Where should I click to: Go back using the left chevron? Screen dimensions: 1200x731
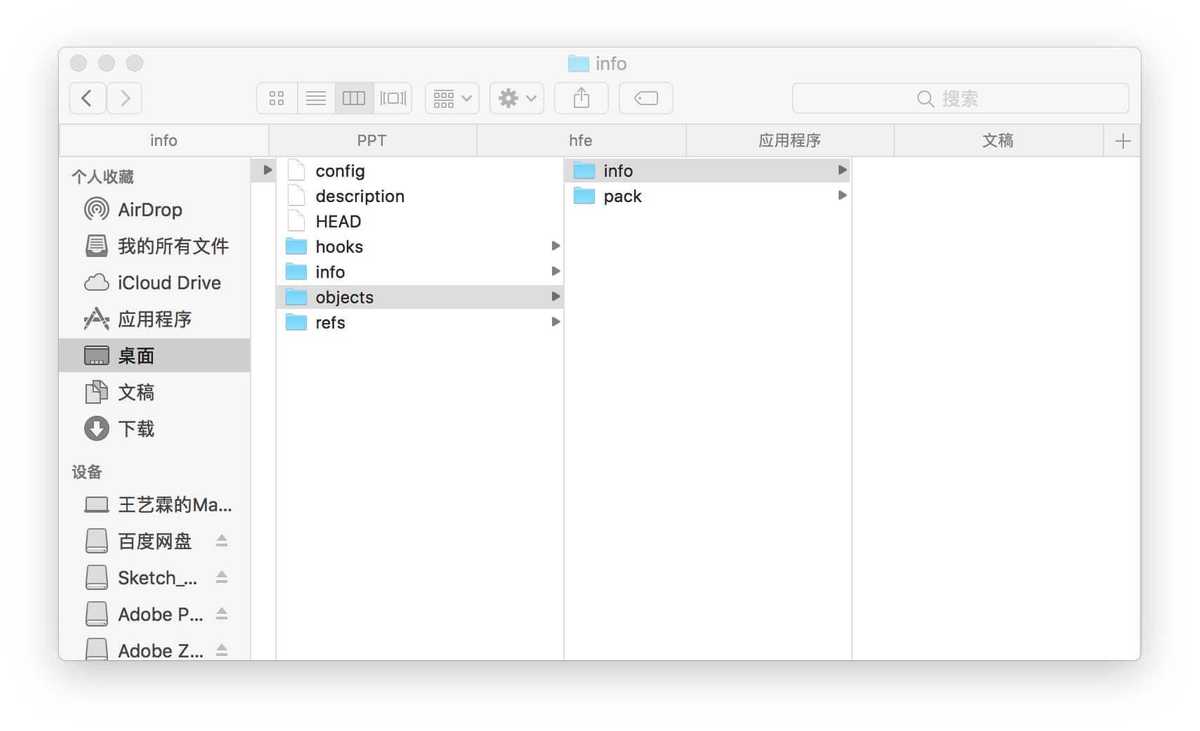(x=88, y=98)
